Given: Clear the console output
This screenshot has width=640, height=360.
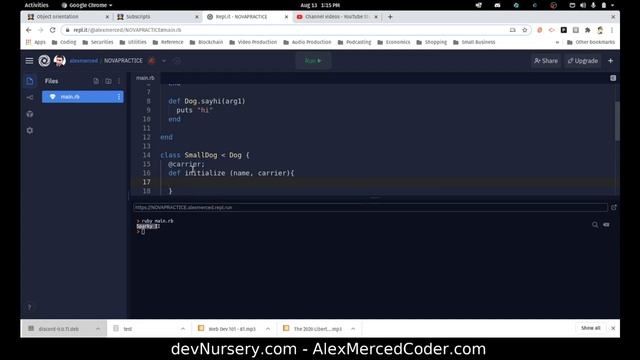Looking at the screenshot, I should [x=607, y=224].
